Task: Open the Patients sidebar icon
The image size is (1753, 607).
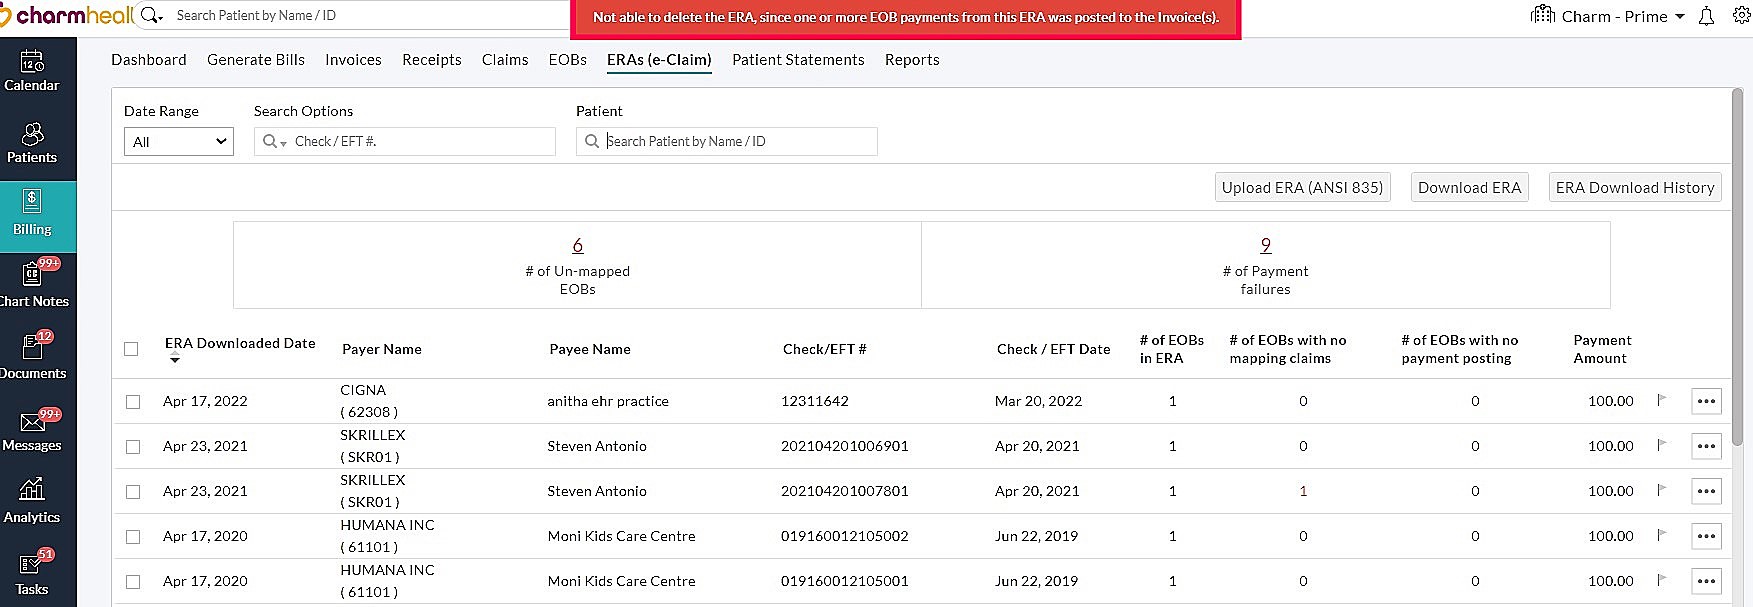Action: 32,144
